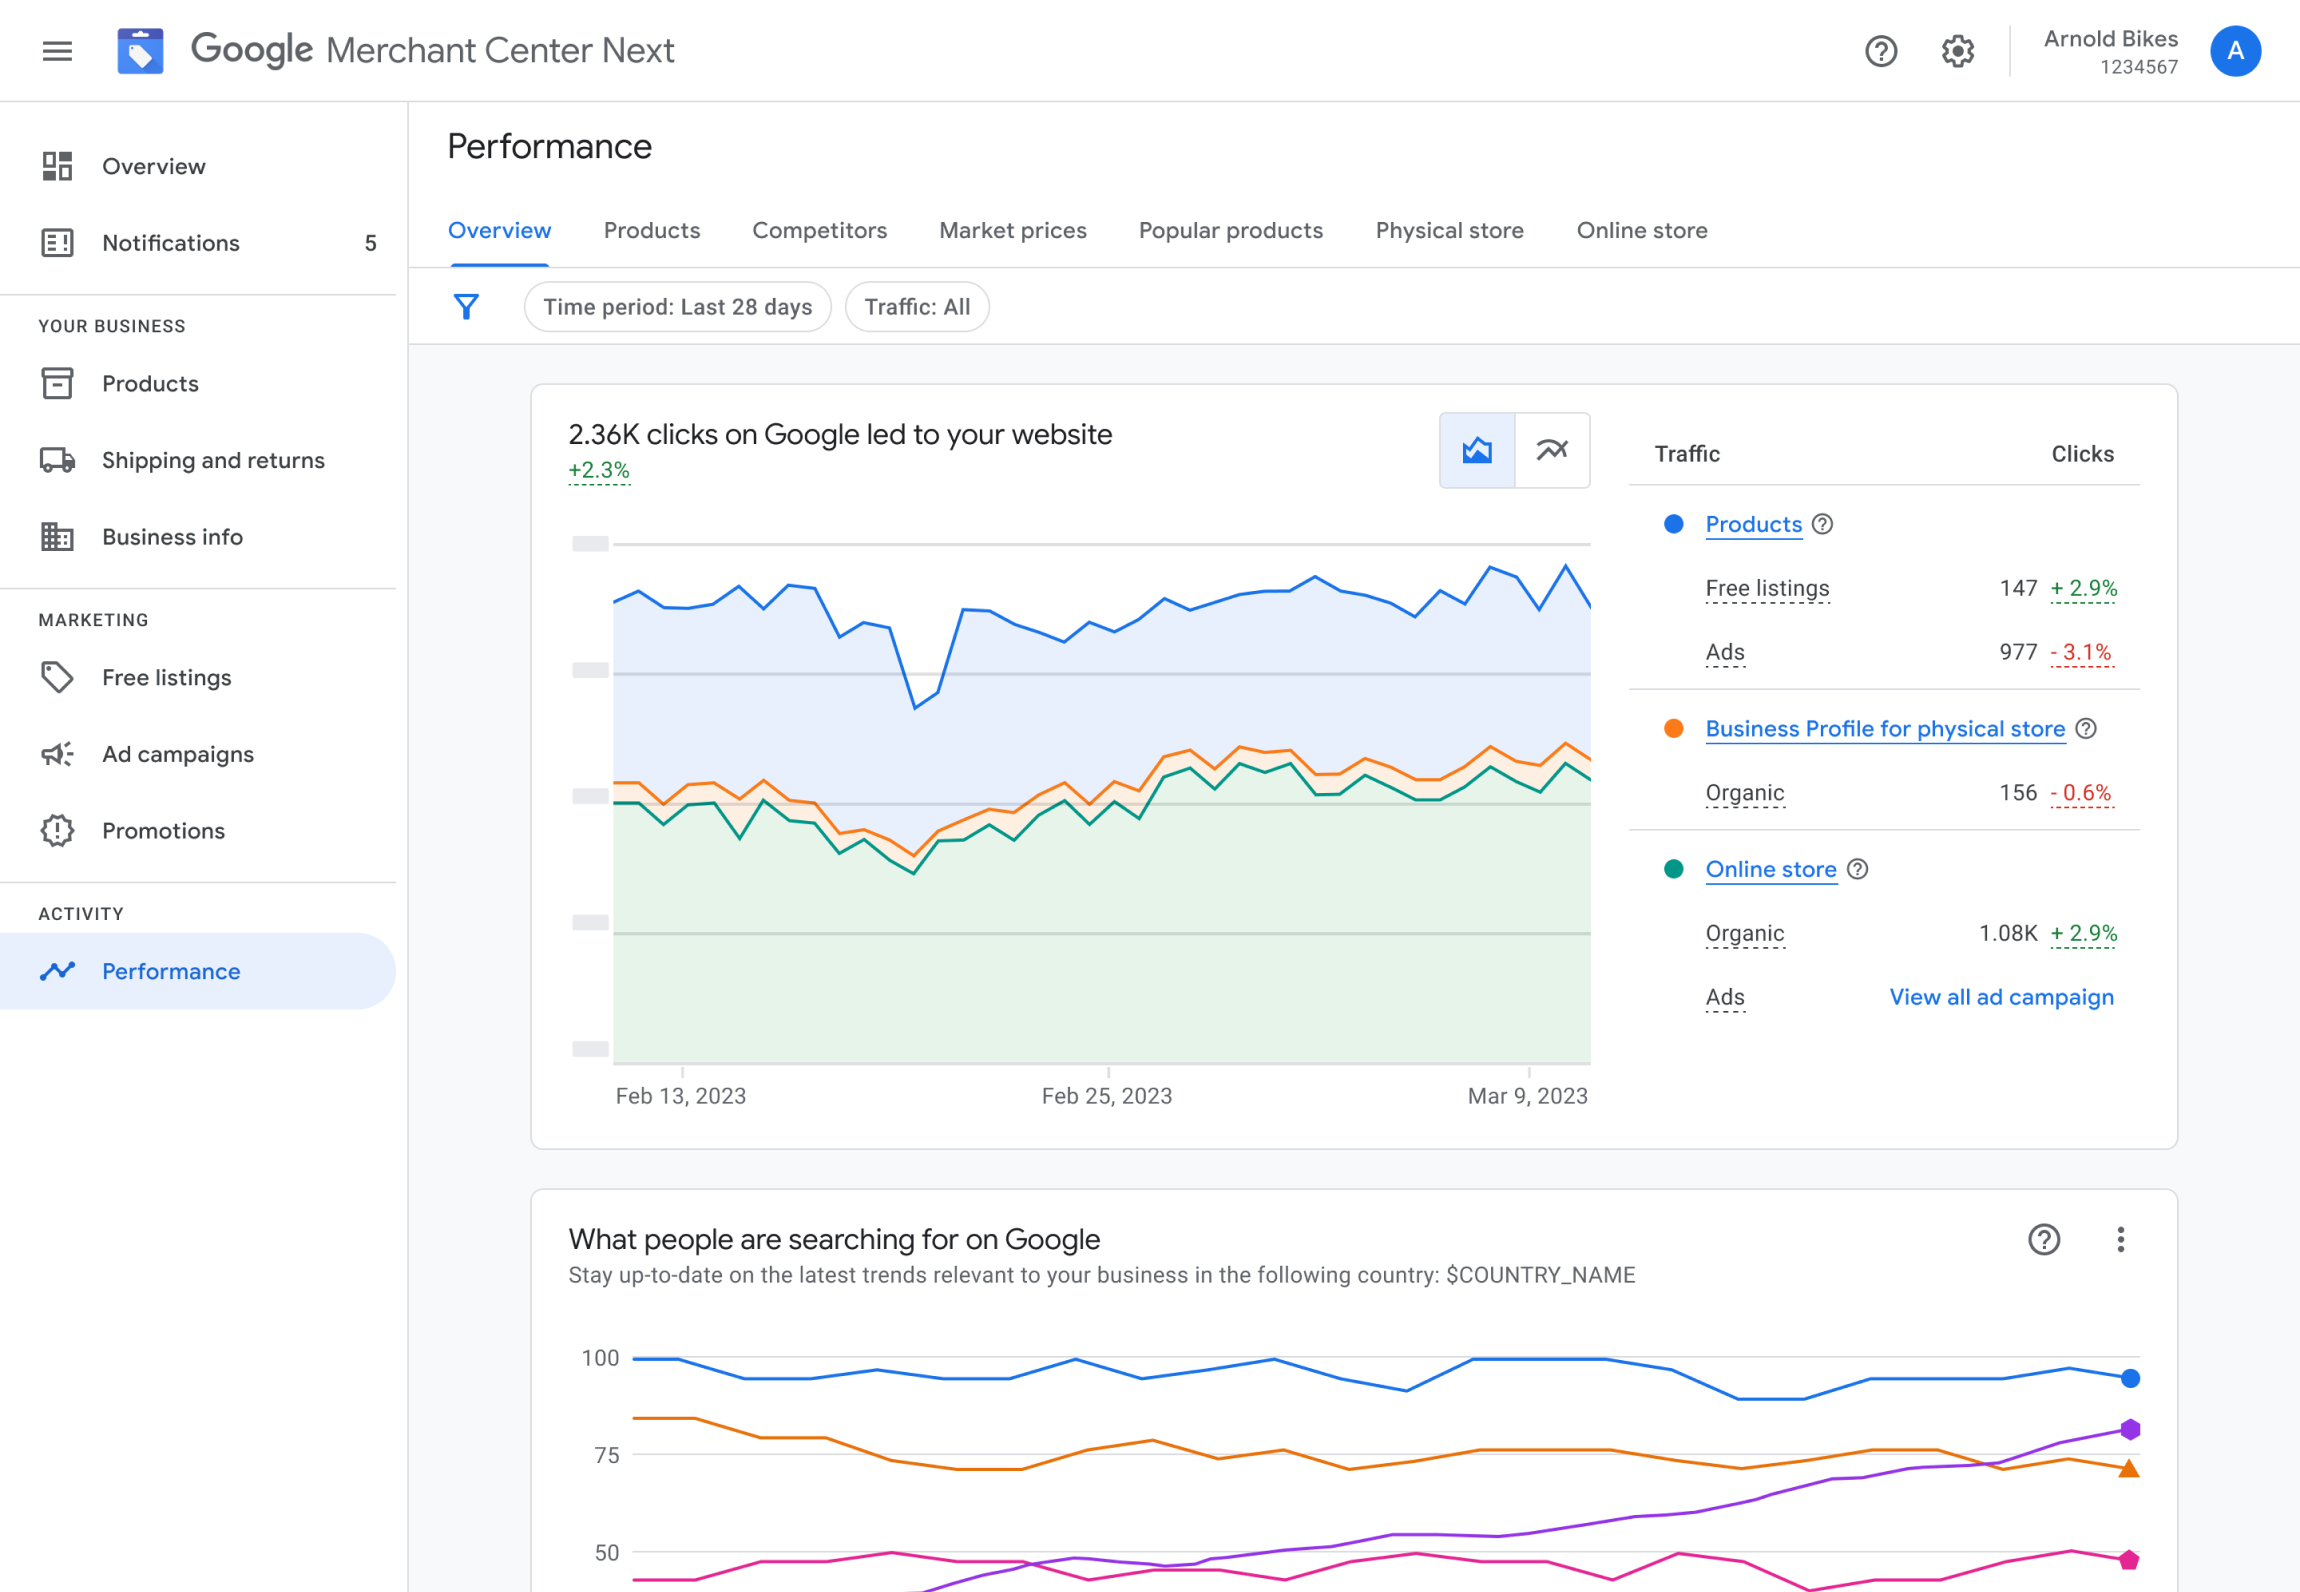Click the Ads 977 row label
Image resolution: width=2300 pixels, height=1592 pixels.
coord(1725,652)
